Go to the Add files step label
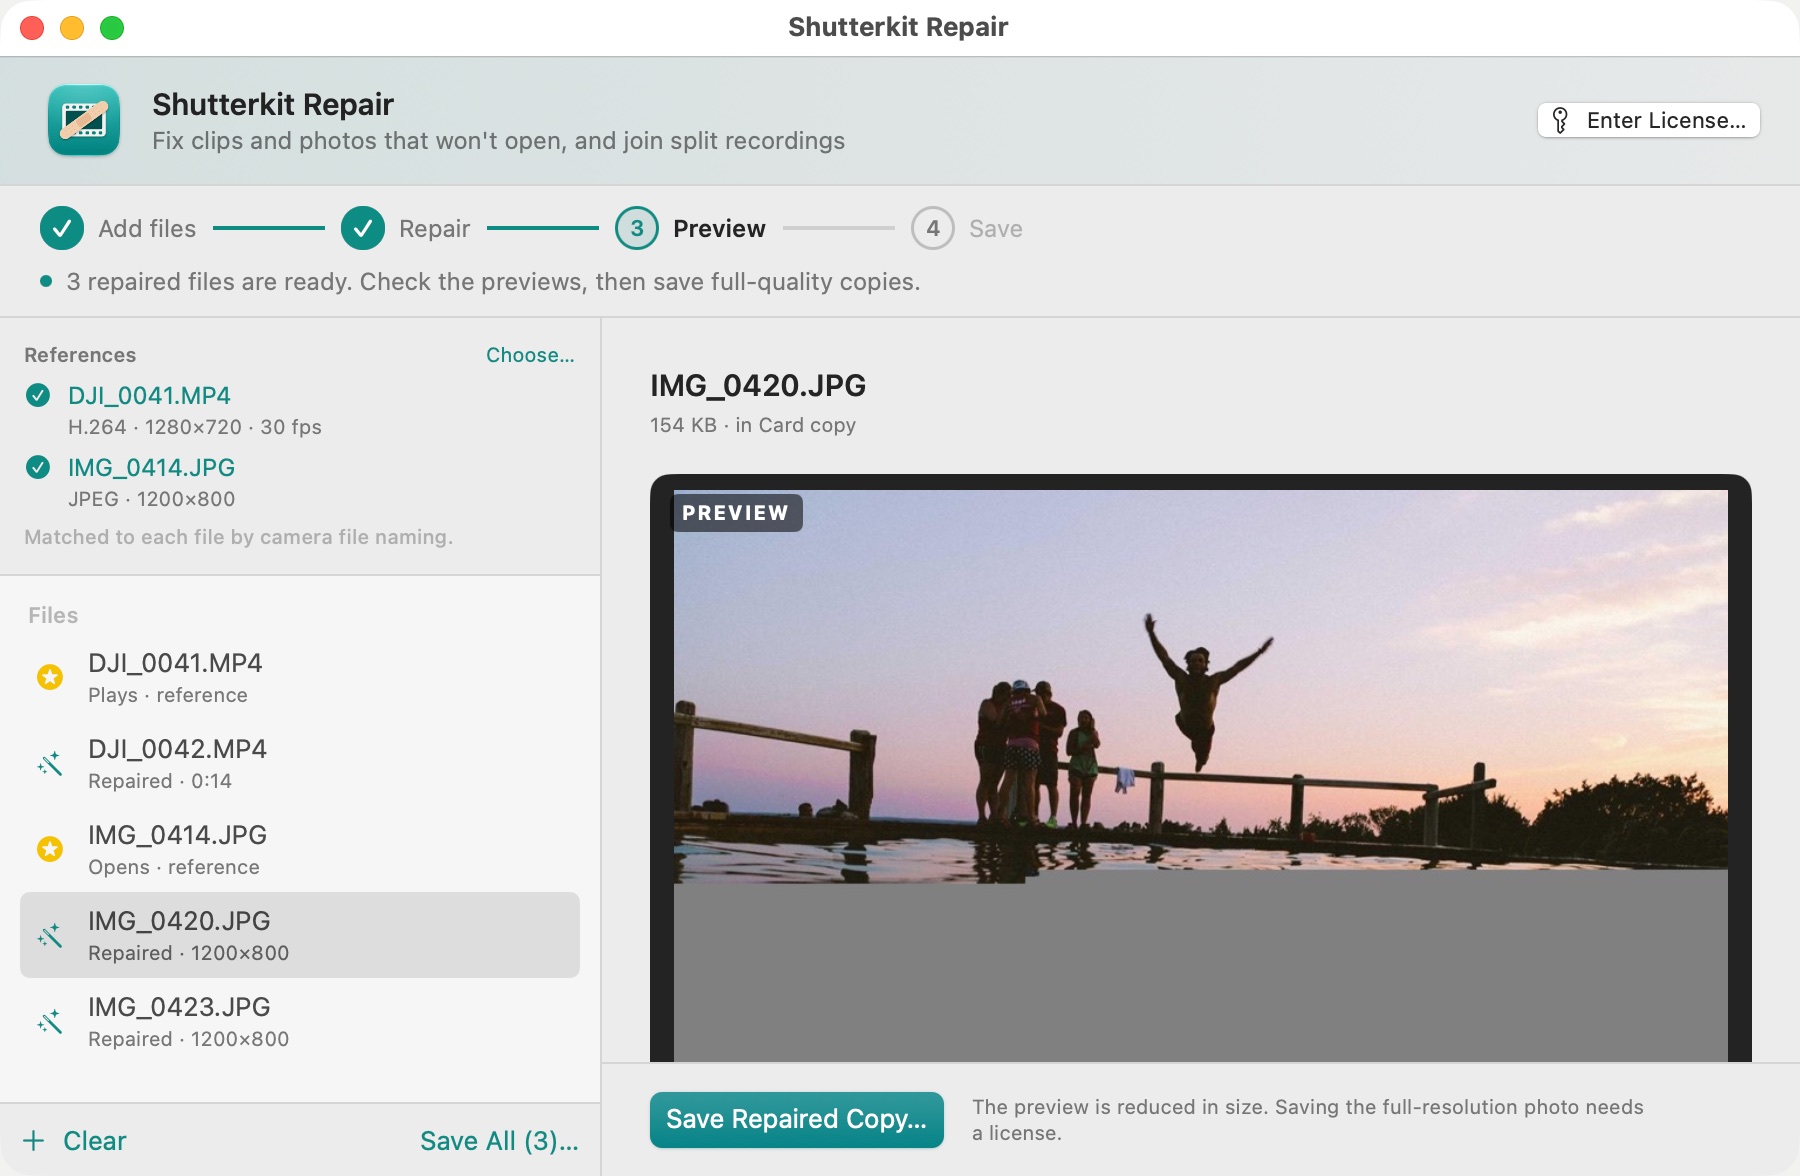Image resolution: width=1800 pixels, height=1176 pixels. tap(147, 229)
